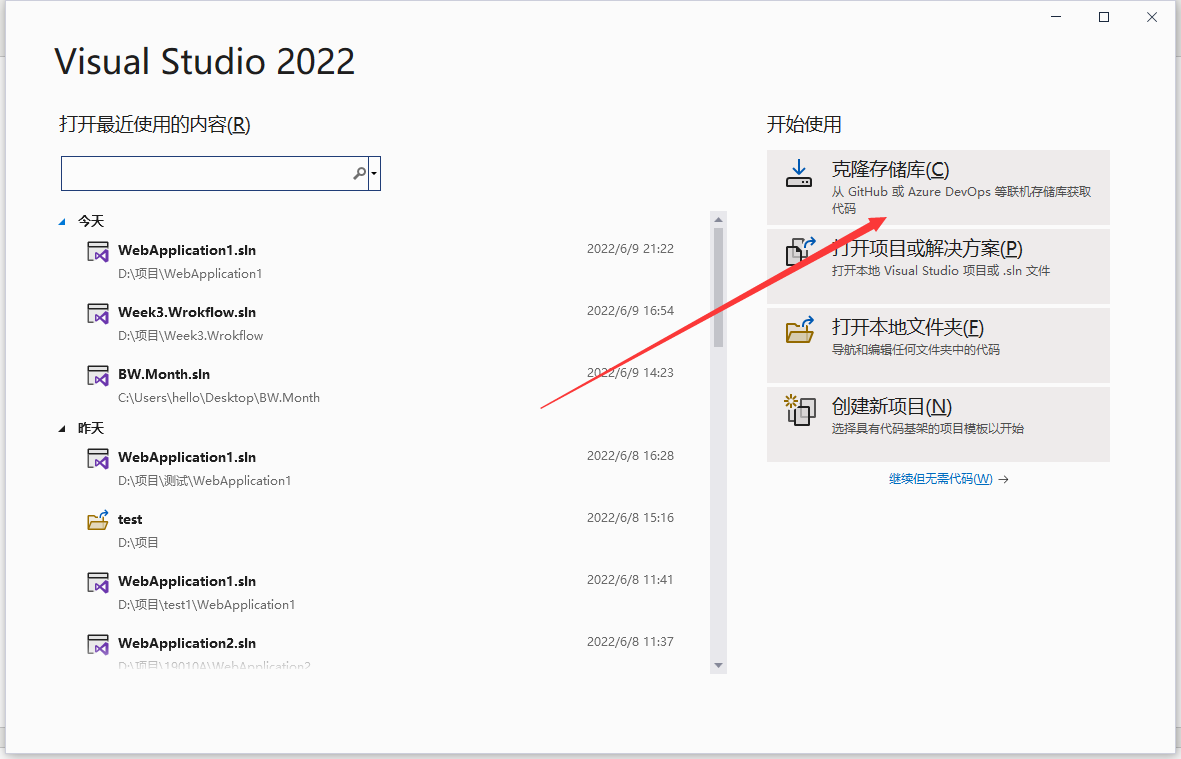Maximize the Visual Studio start window

click(1103, 17)
